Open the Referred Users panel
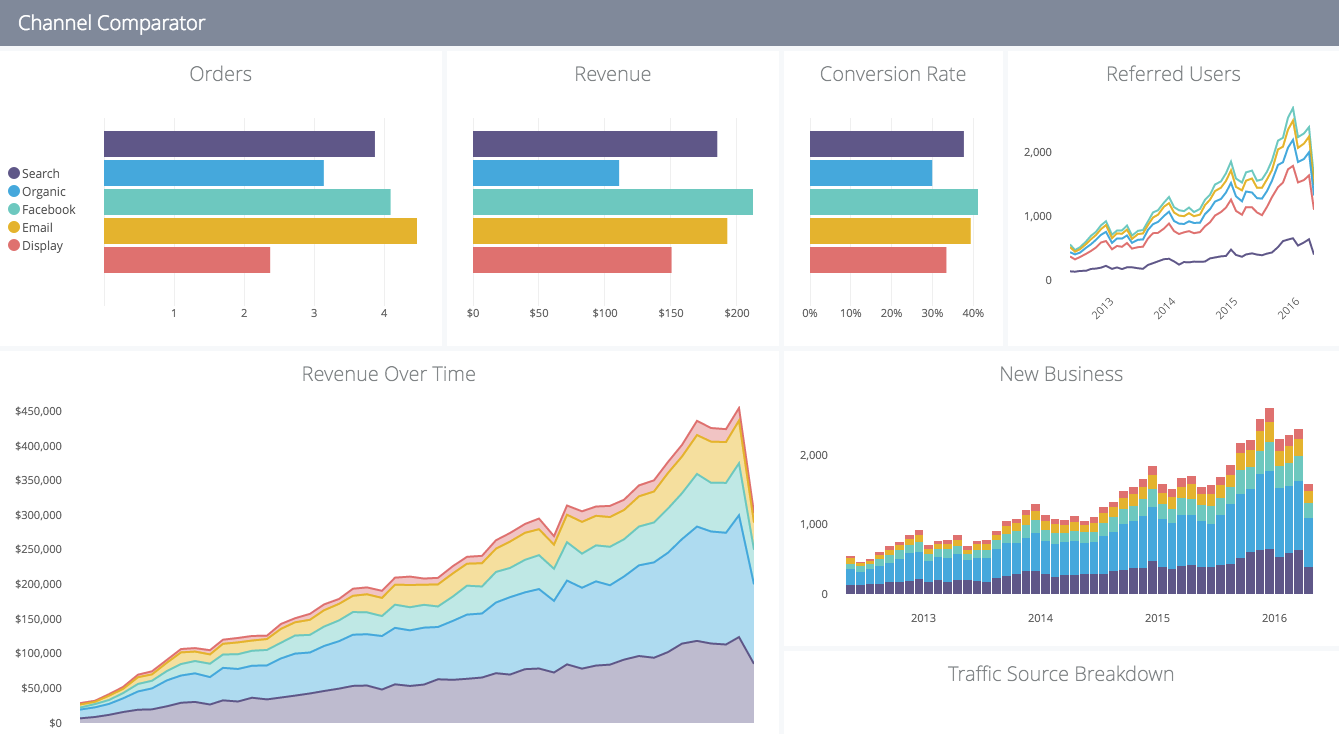The image size is (1339, 734). [1172, 74]
